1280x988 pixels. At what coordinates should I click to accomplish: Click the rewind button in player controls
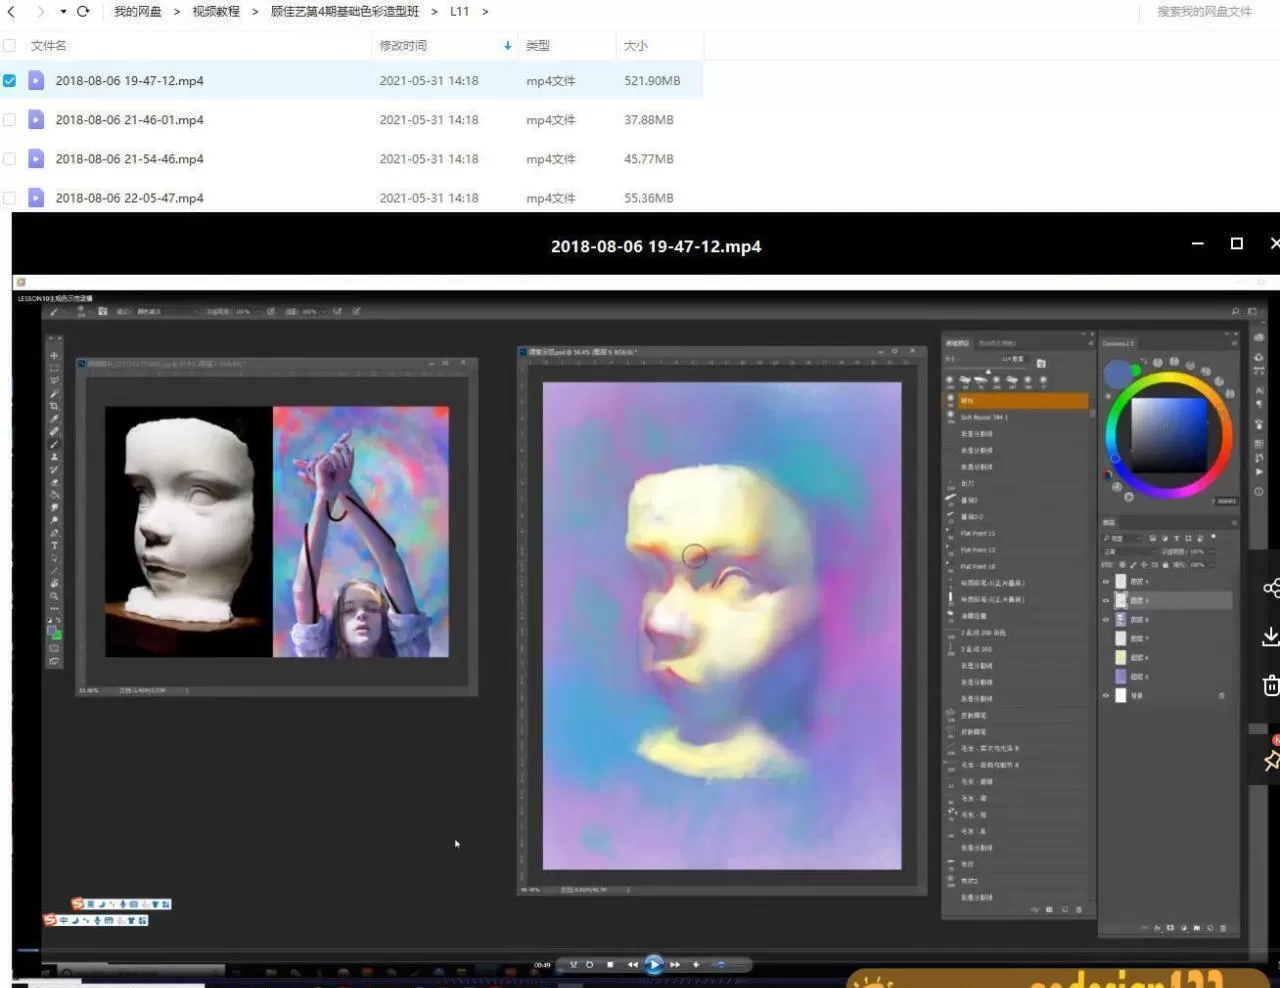coord(632,964)
